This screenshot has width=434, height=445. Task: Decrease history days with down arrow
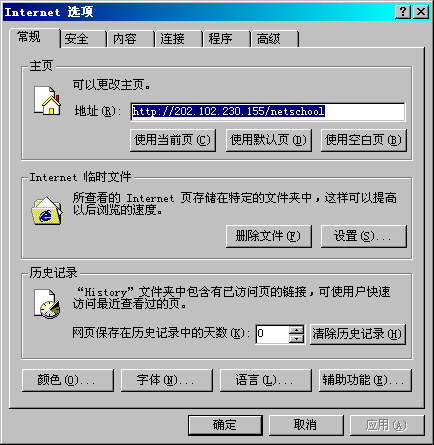pyautogui.click(x=296, y=339)
